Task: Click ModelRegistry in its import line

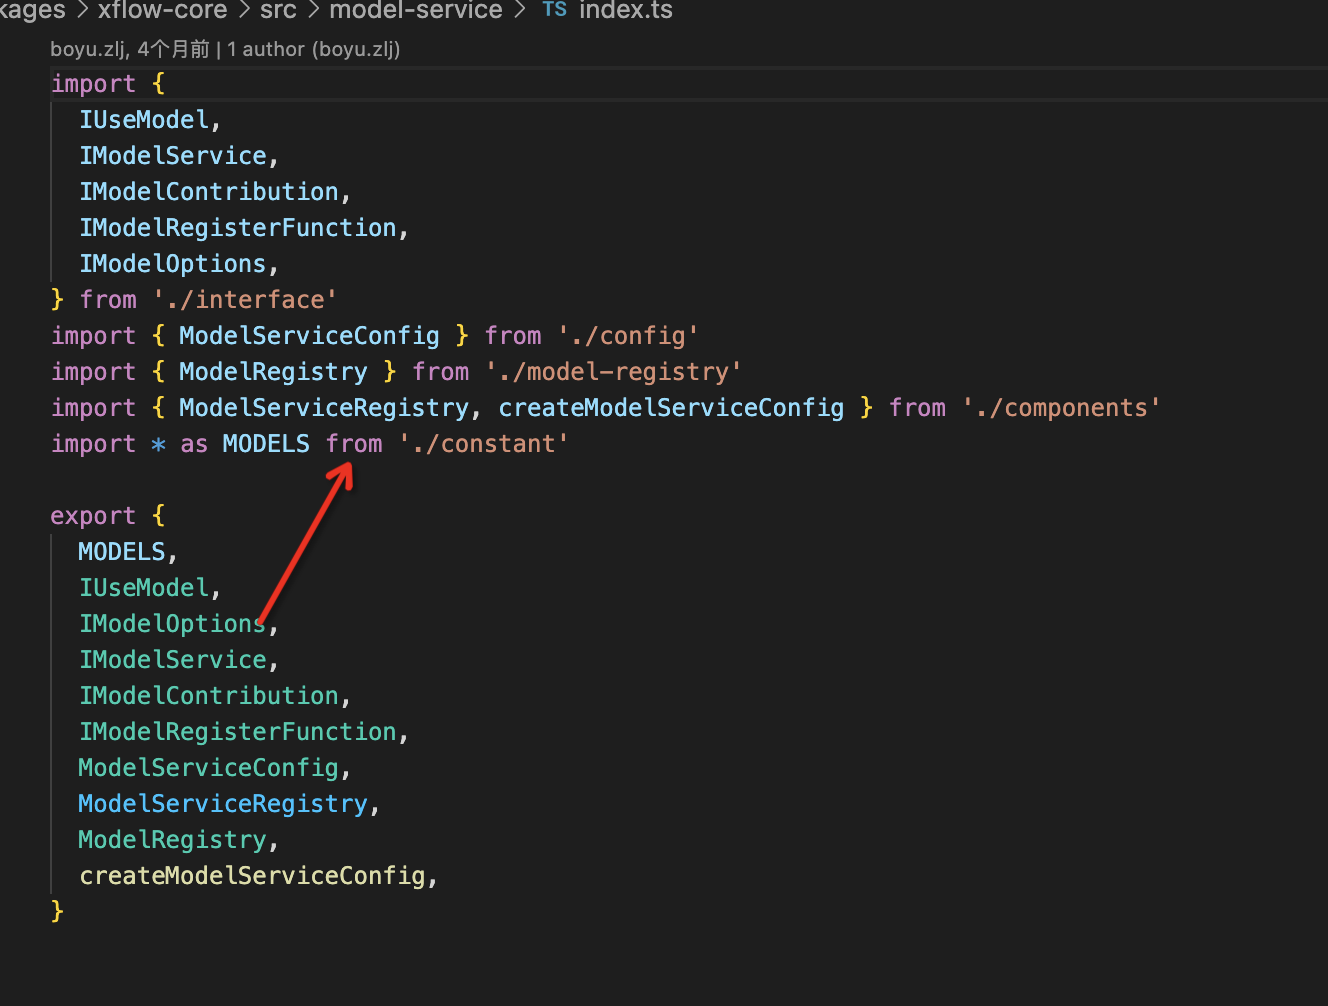Action: point(273,372)
